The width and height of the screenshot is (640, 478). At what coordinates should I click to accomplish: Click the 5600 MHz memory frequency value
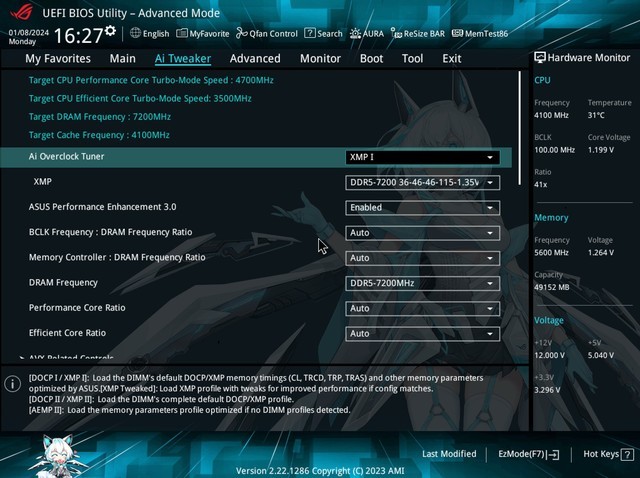(x=551, y=253)
